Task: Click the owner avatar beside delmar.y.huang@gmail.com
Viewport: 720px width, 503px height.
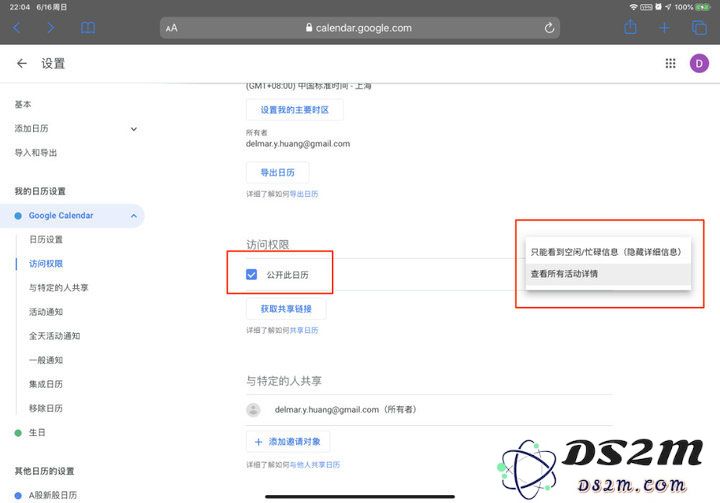Action: 253,410
